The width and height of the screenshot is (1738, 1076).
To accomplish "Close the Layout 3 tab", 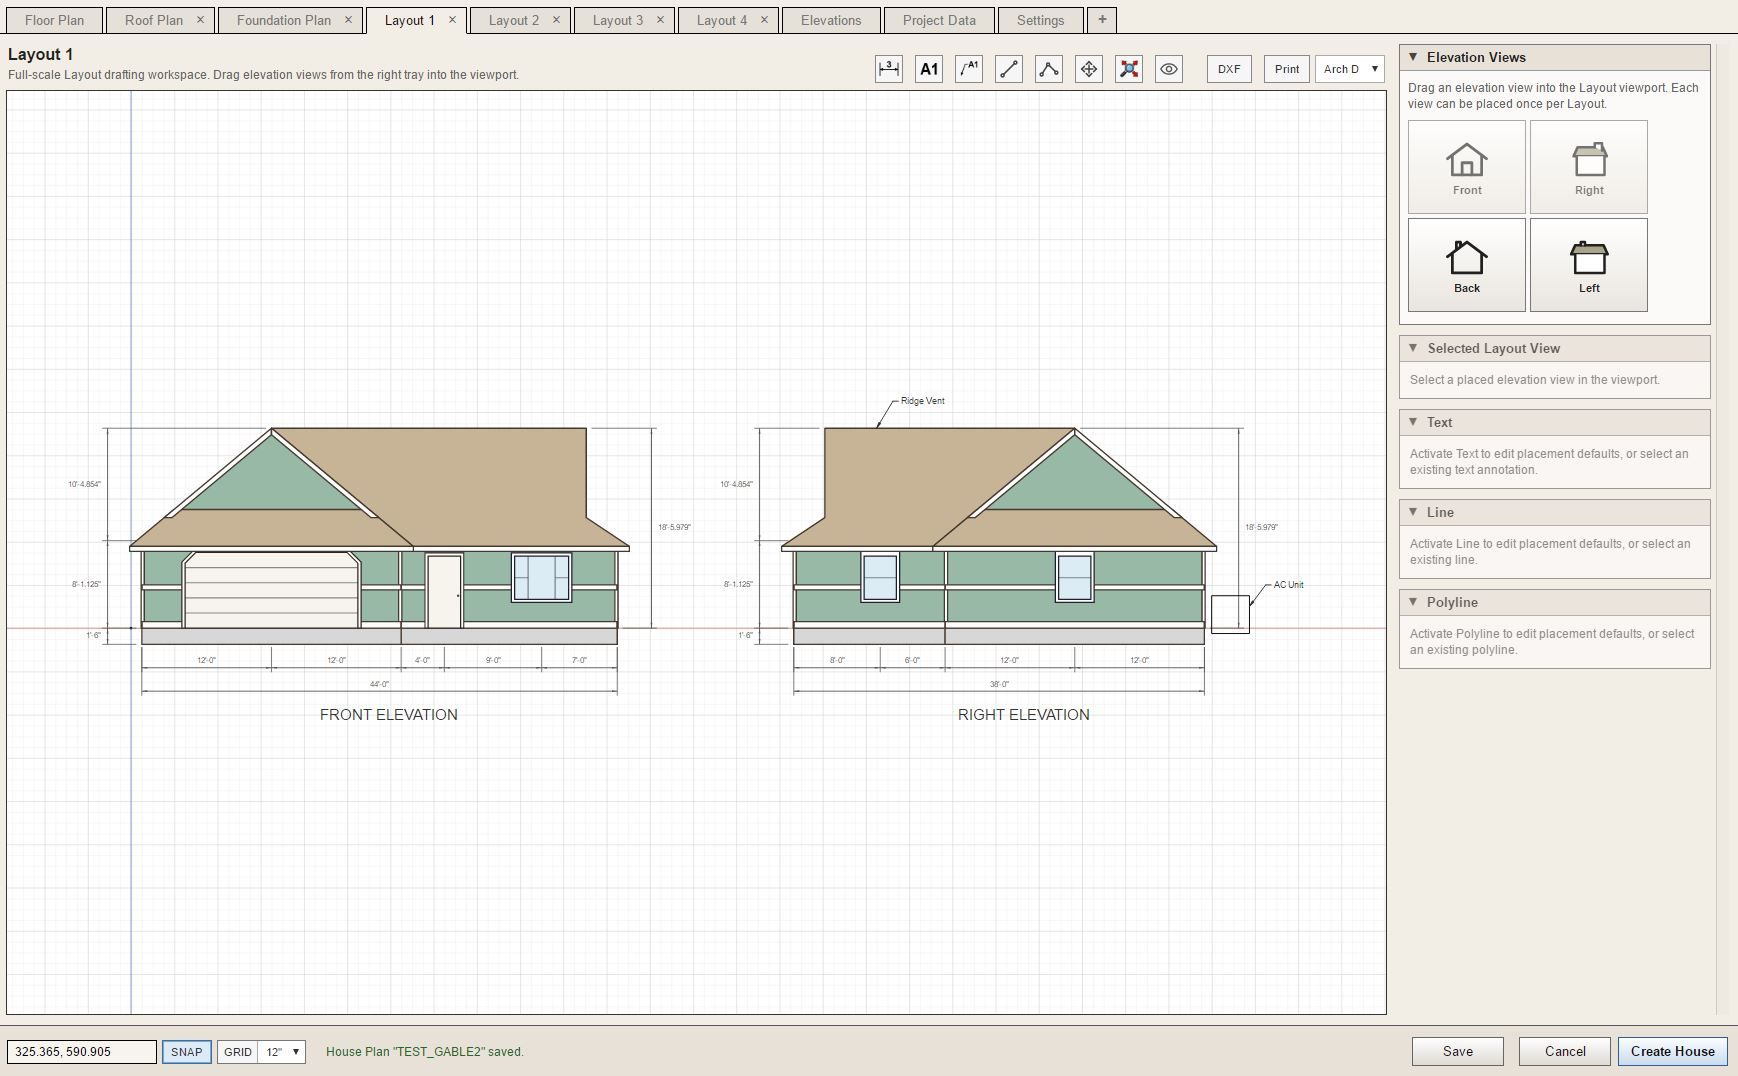I will click(x=660, y=20).
